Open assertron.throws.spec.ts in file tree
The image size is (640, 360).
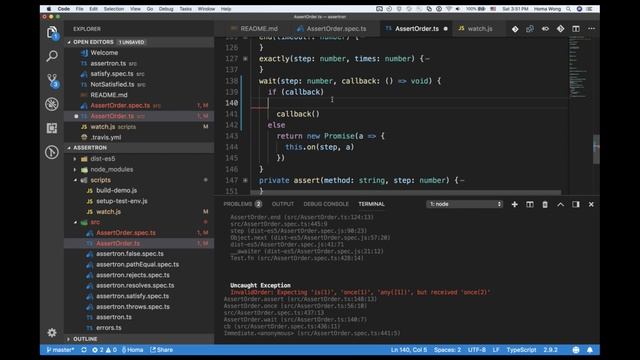(133, 307)
